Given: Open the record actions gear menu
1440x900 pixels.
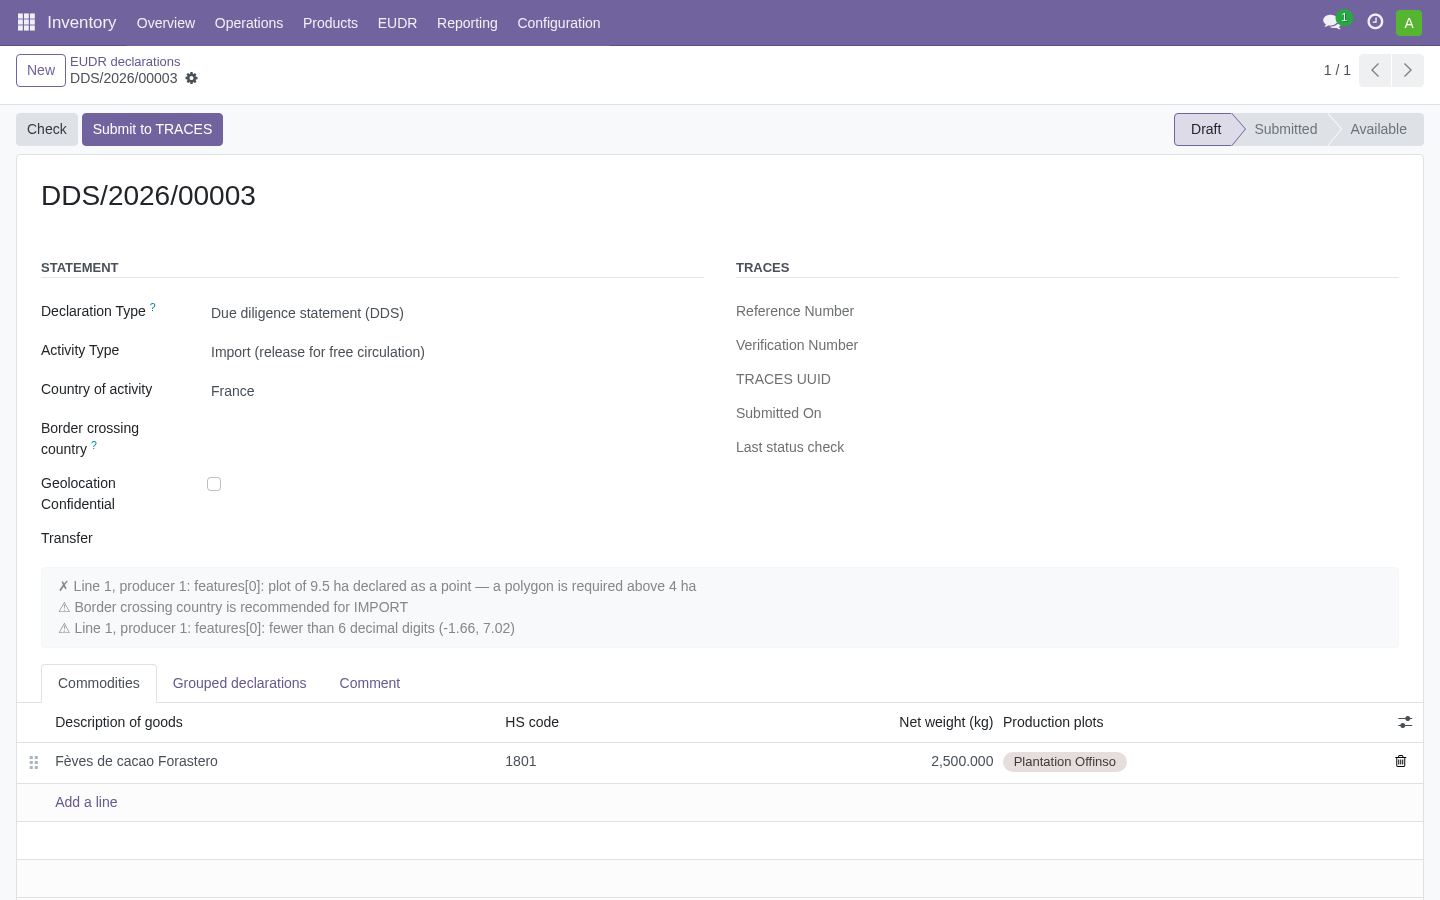Looking at the screenshot, I should click(x=192, y=78).
